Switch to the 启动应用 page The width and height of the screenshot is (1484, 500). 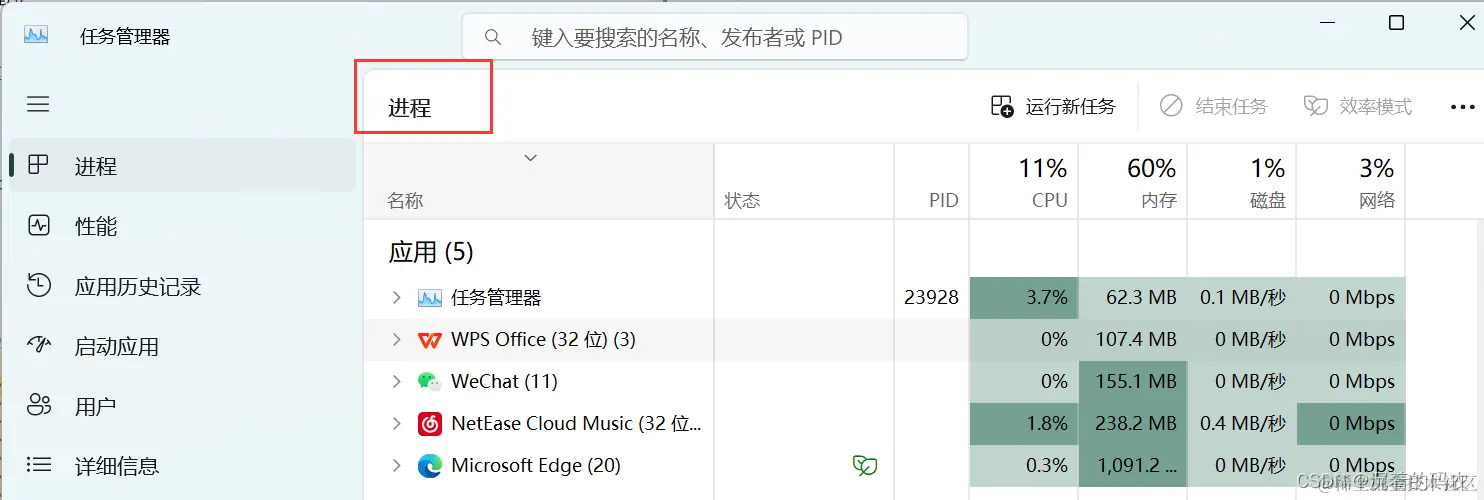click(x=182, y=347)
